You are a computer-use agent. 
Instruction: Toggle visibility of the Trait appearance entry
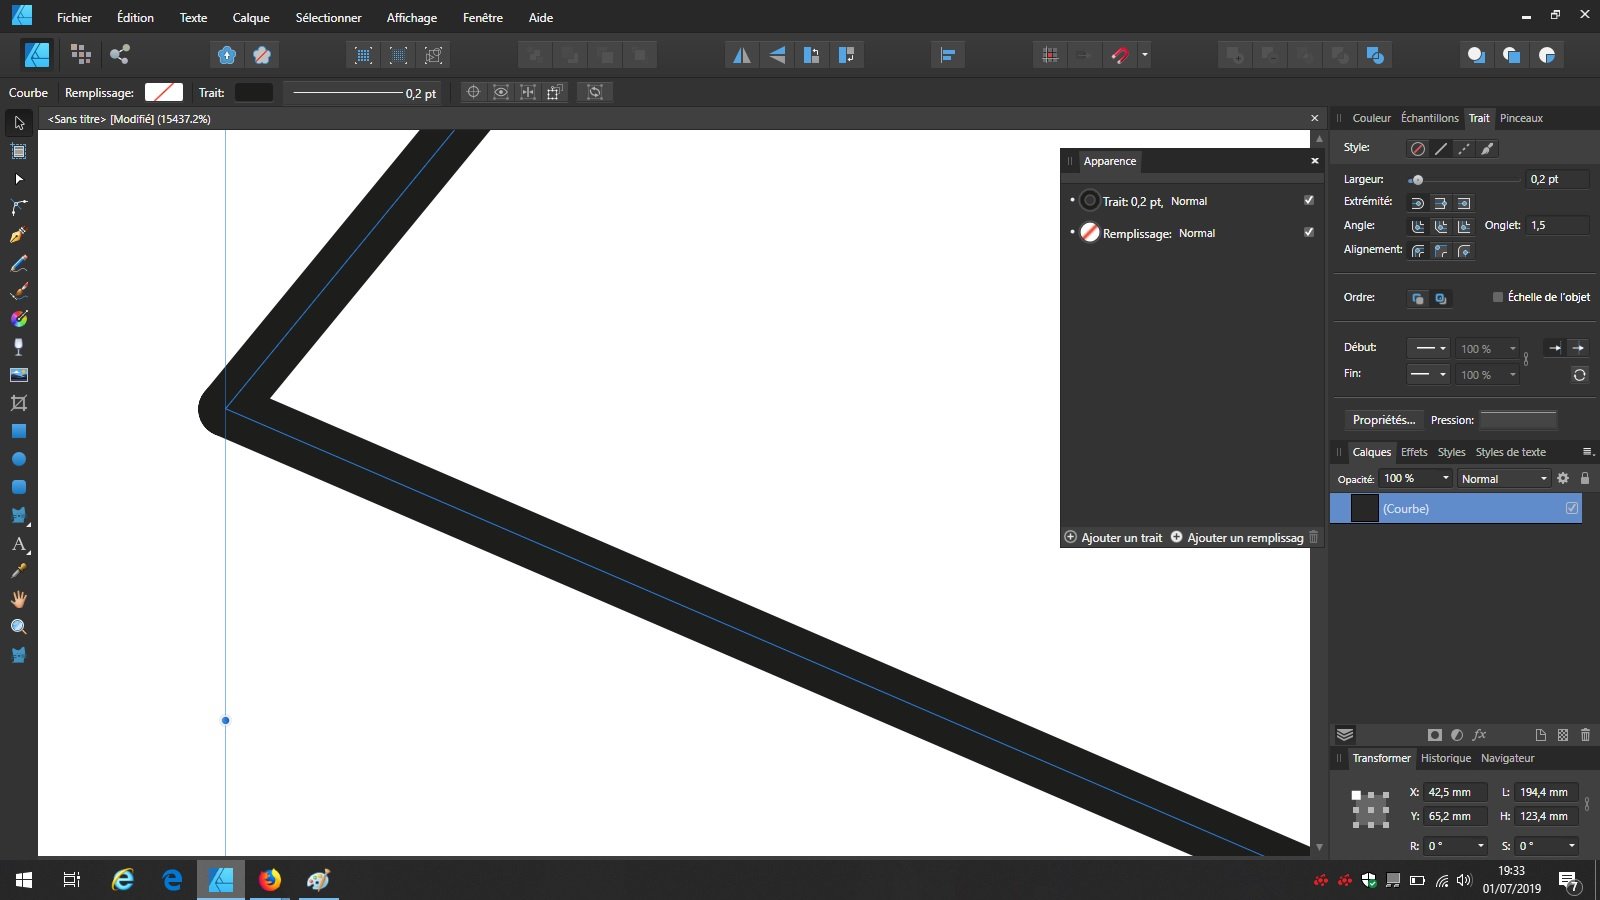[x=1308, y=200]
